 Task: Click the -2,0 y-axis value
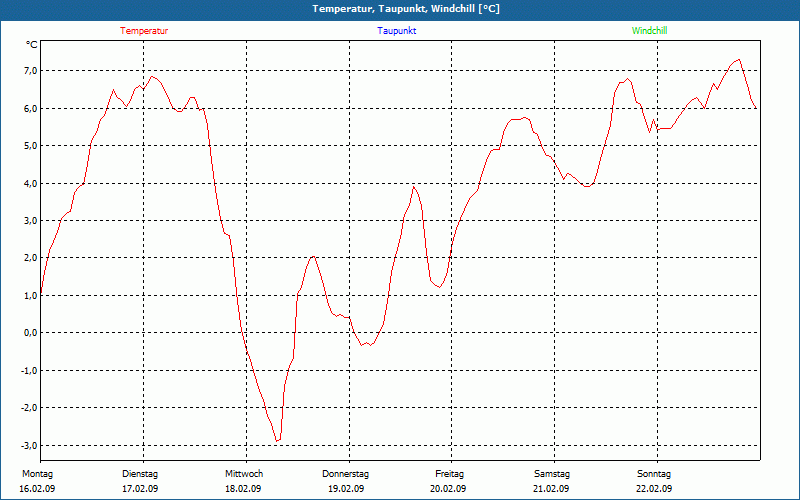tap(30, 408)
